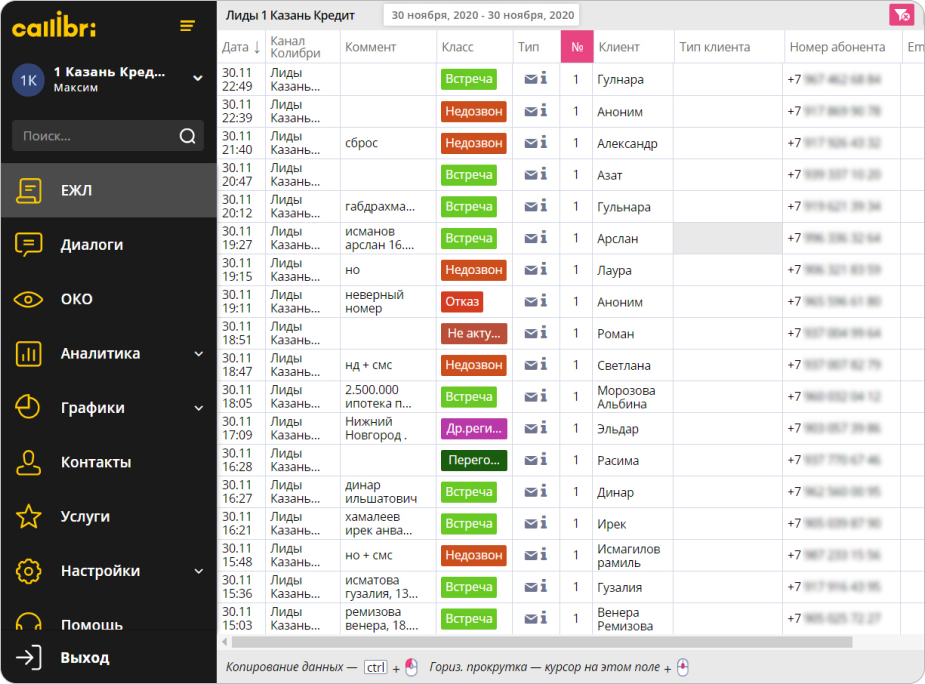Click the Услуги star icon
This screenshot has height=684, width=925.
coord(29,517)
